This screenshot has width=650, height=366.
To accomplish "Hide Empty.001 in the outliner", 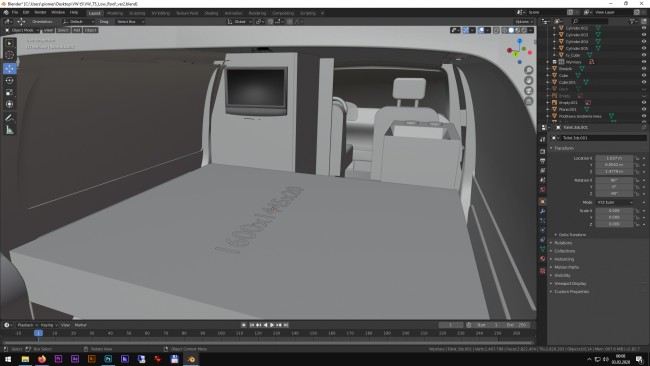I will pyautogui.click(x=644, y=102).
